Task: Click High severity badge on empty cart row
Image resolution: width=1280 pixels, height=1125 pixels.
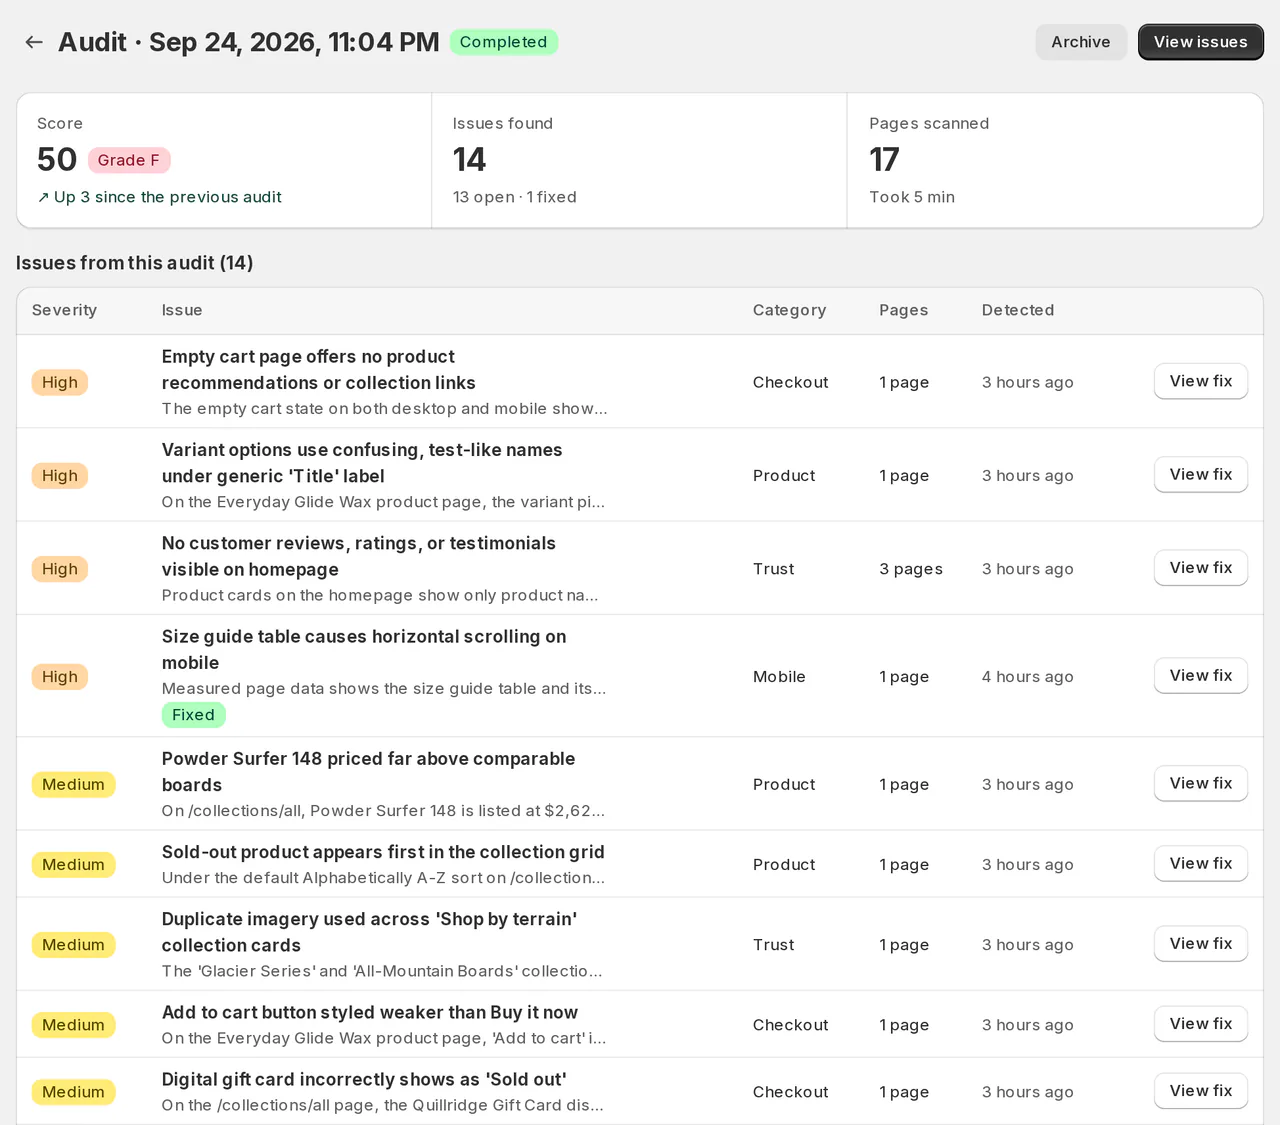Action: [x=60, y=382]
